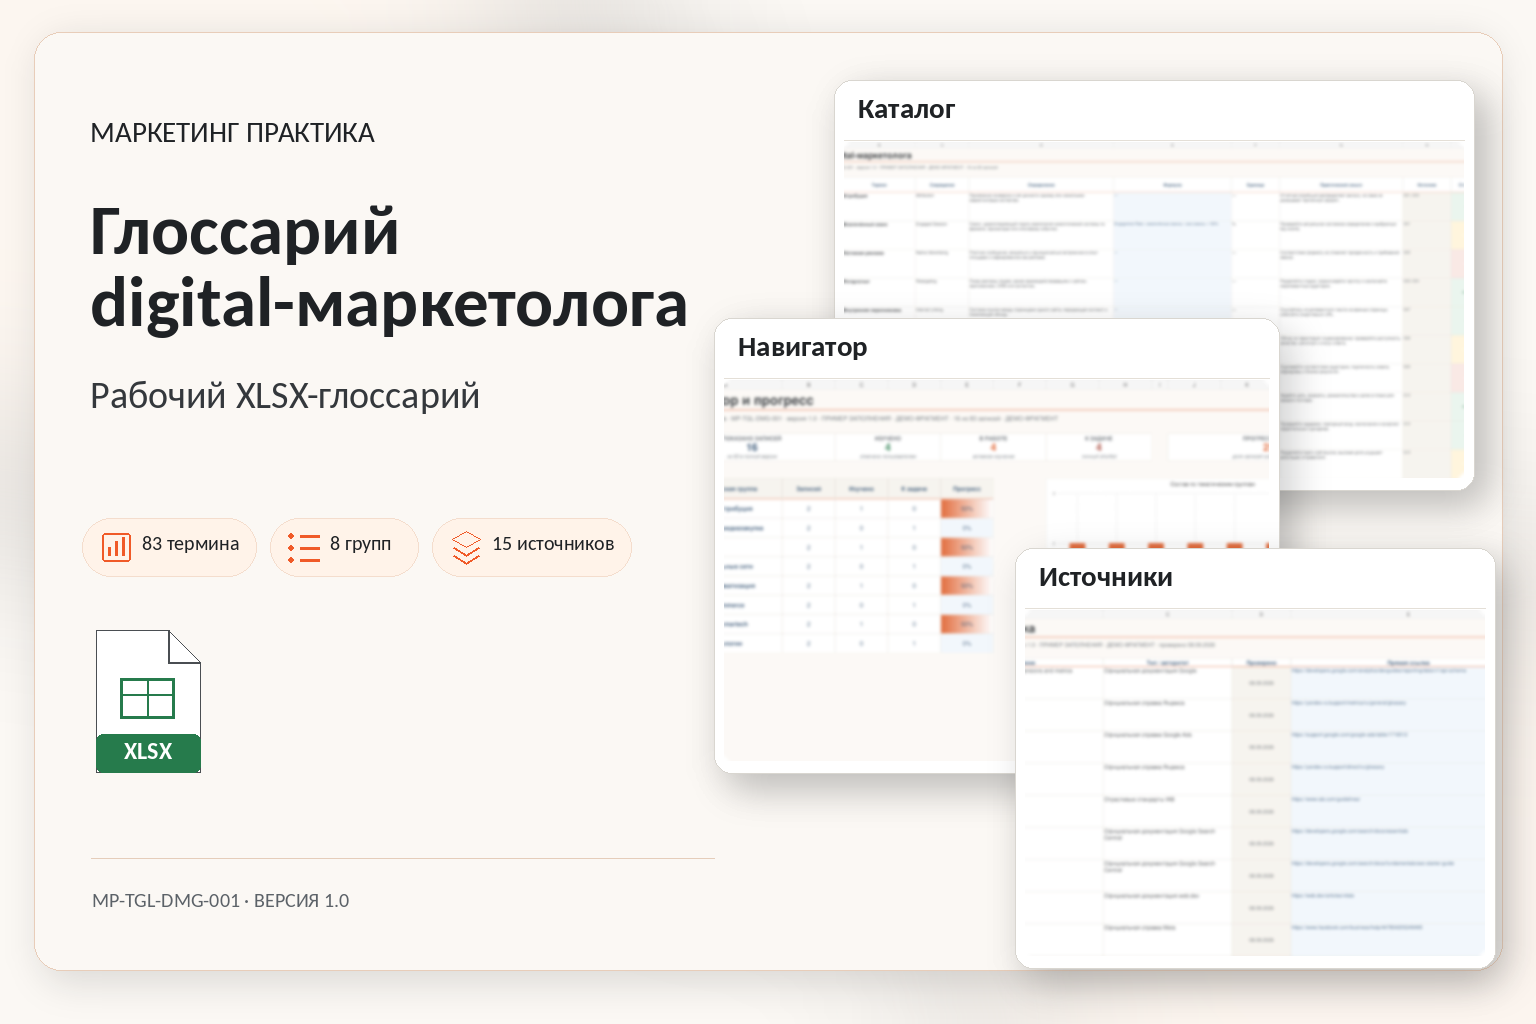Select the "83 термина" badge label
The height and width of the screenshot is (1024, 1536).
point(190,544)
